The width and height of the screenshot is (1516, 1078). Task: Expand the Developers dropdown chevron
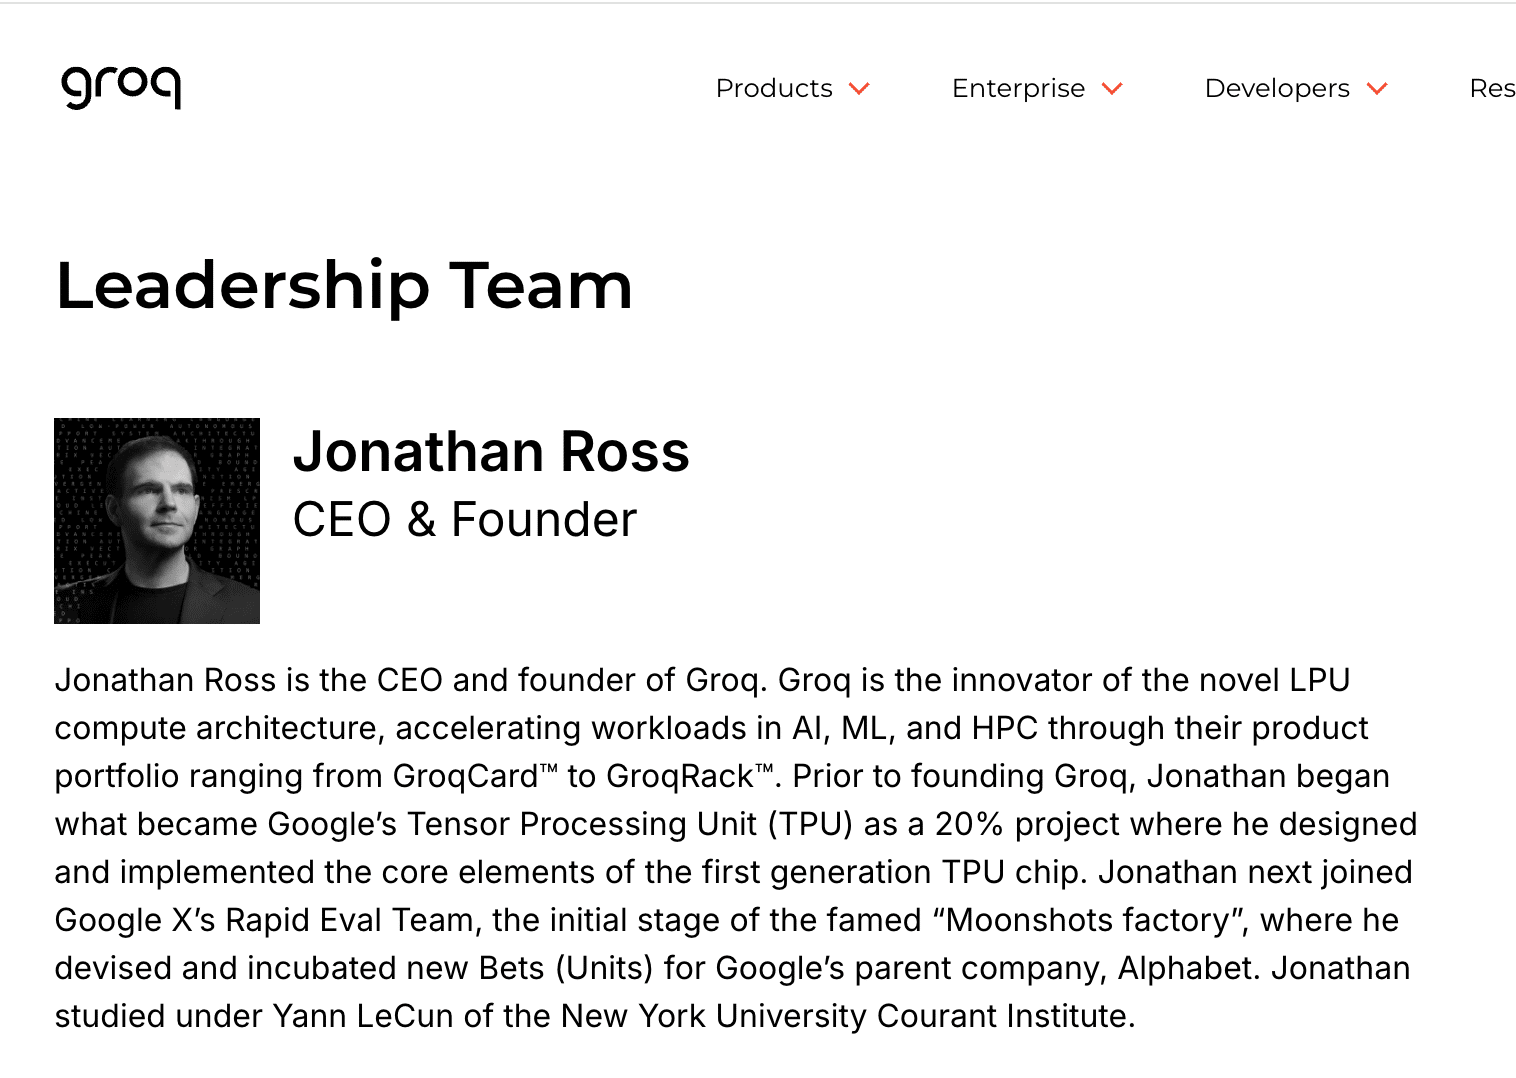pyautogui.click(x=1377, y=89)
